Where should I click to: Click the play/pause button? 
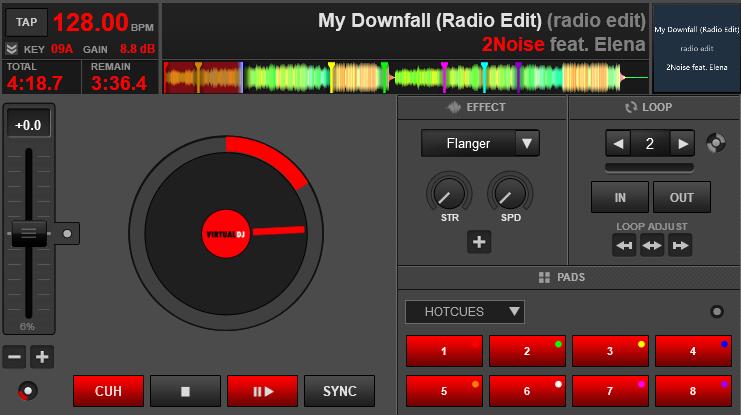pyautogui.click(x=262, y=391)
